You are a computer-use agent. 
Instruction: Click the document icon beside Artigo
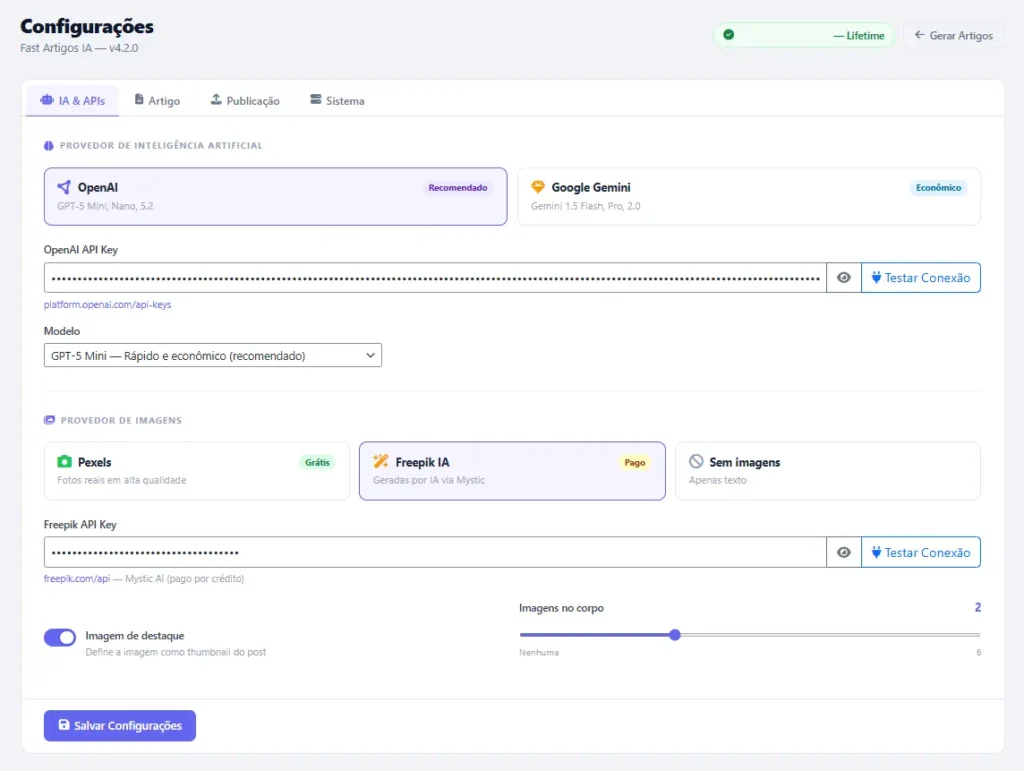pos(139,99)
